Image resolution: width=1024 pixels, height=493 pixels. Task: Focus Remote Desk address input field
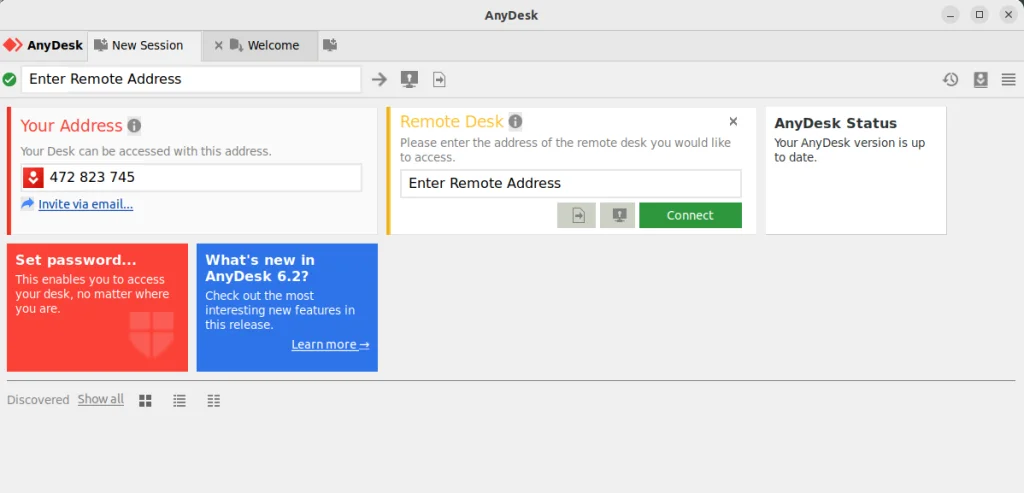click(x=571, y=183)
